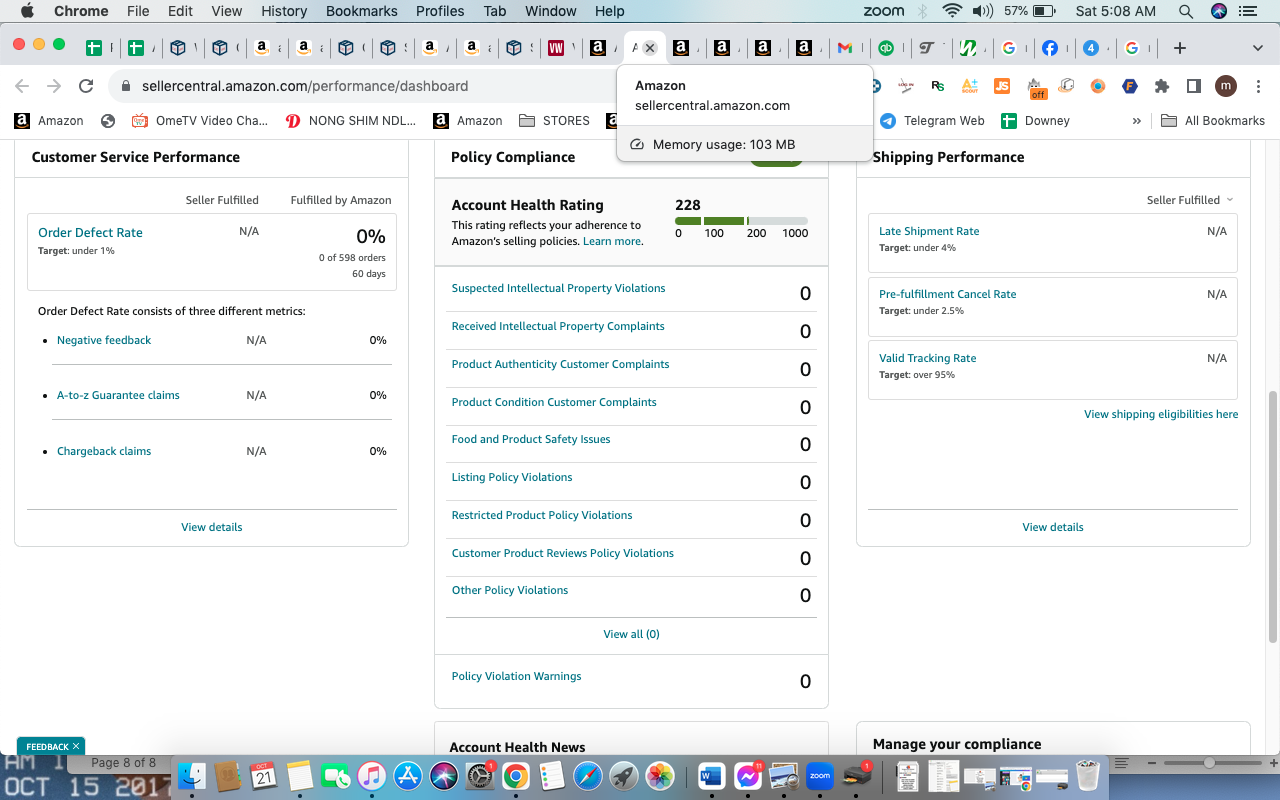
Task: Click the RS extension icon
Action: 938,86
